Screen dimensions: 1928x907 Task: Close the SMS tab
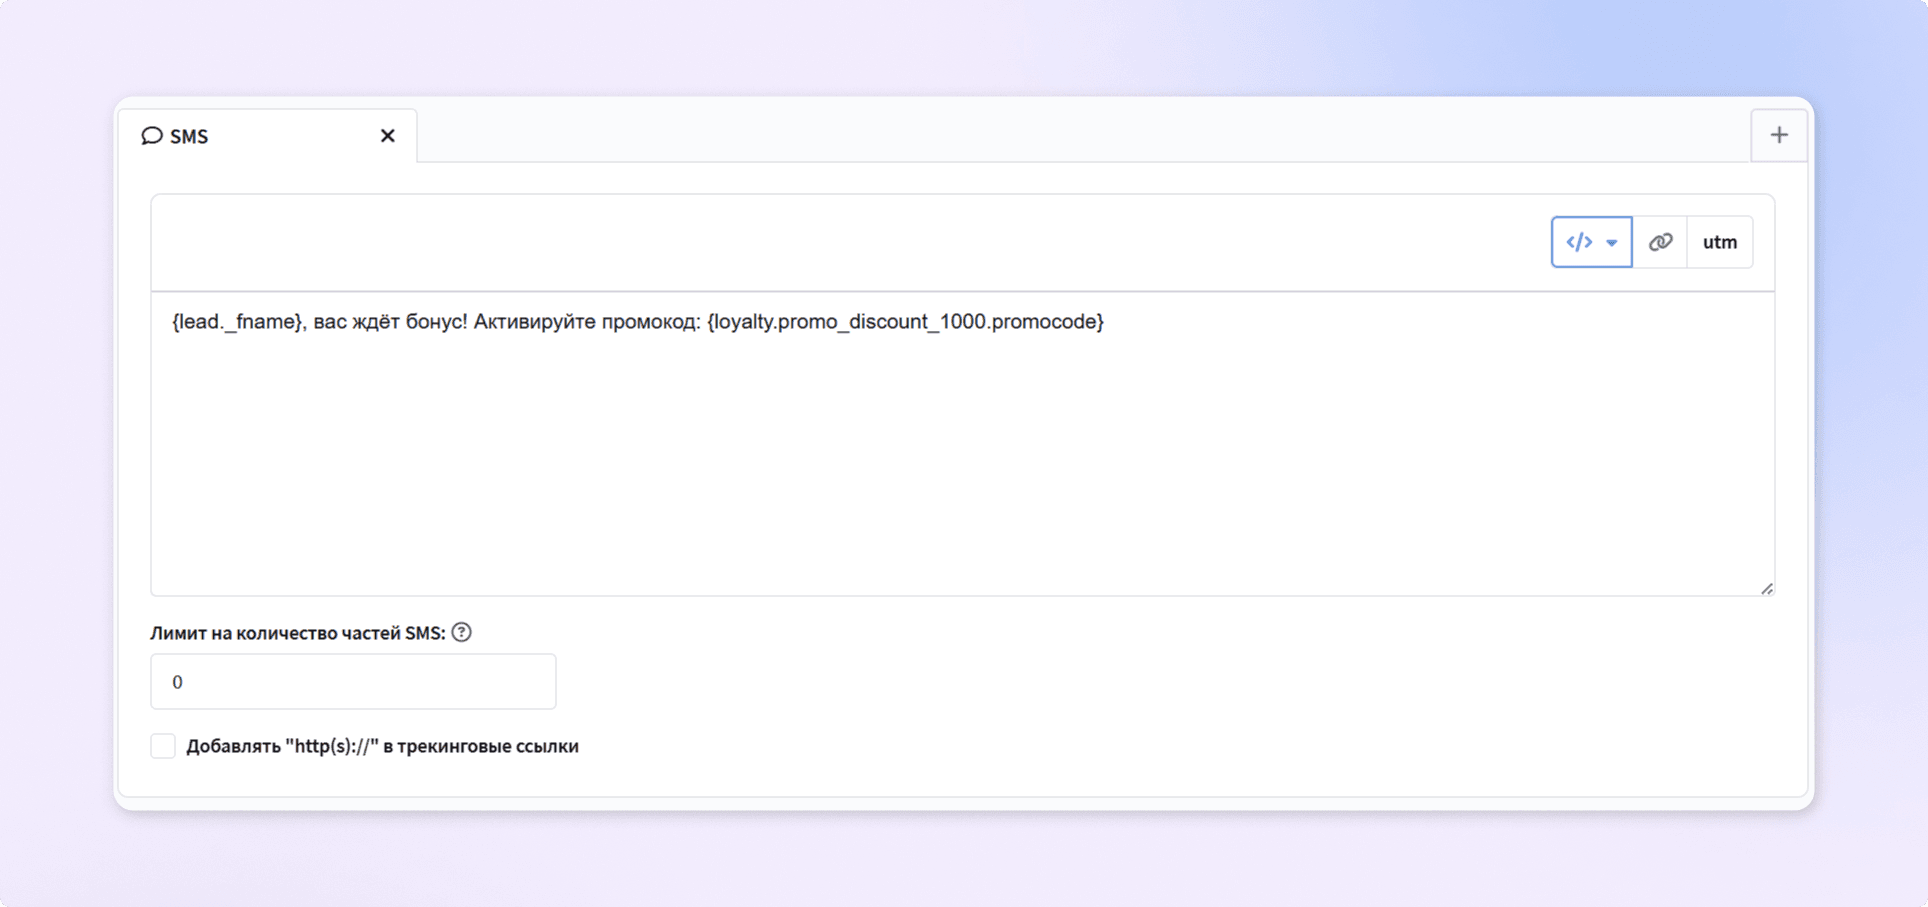click(388, 136)
